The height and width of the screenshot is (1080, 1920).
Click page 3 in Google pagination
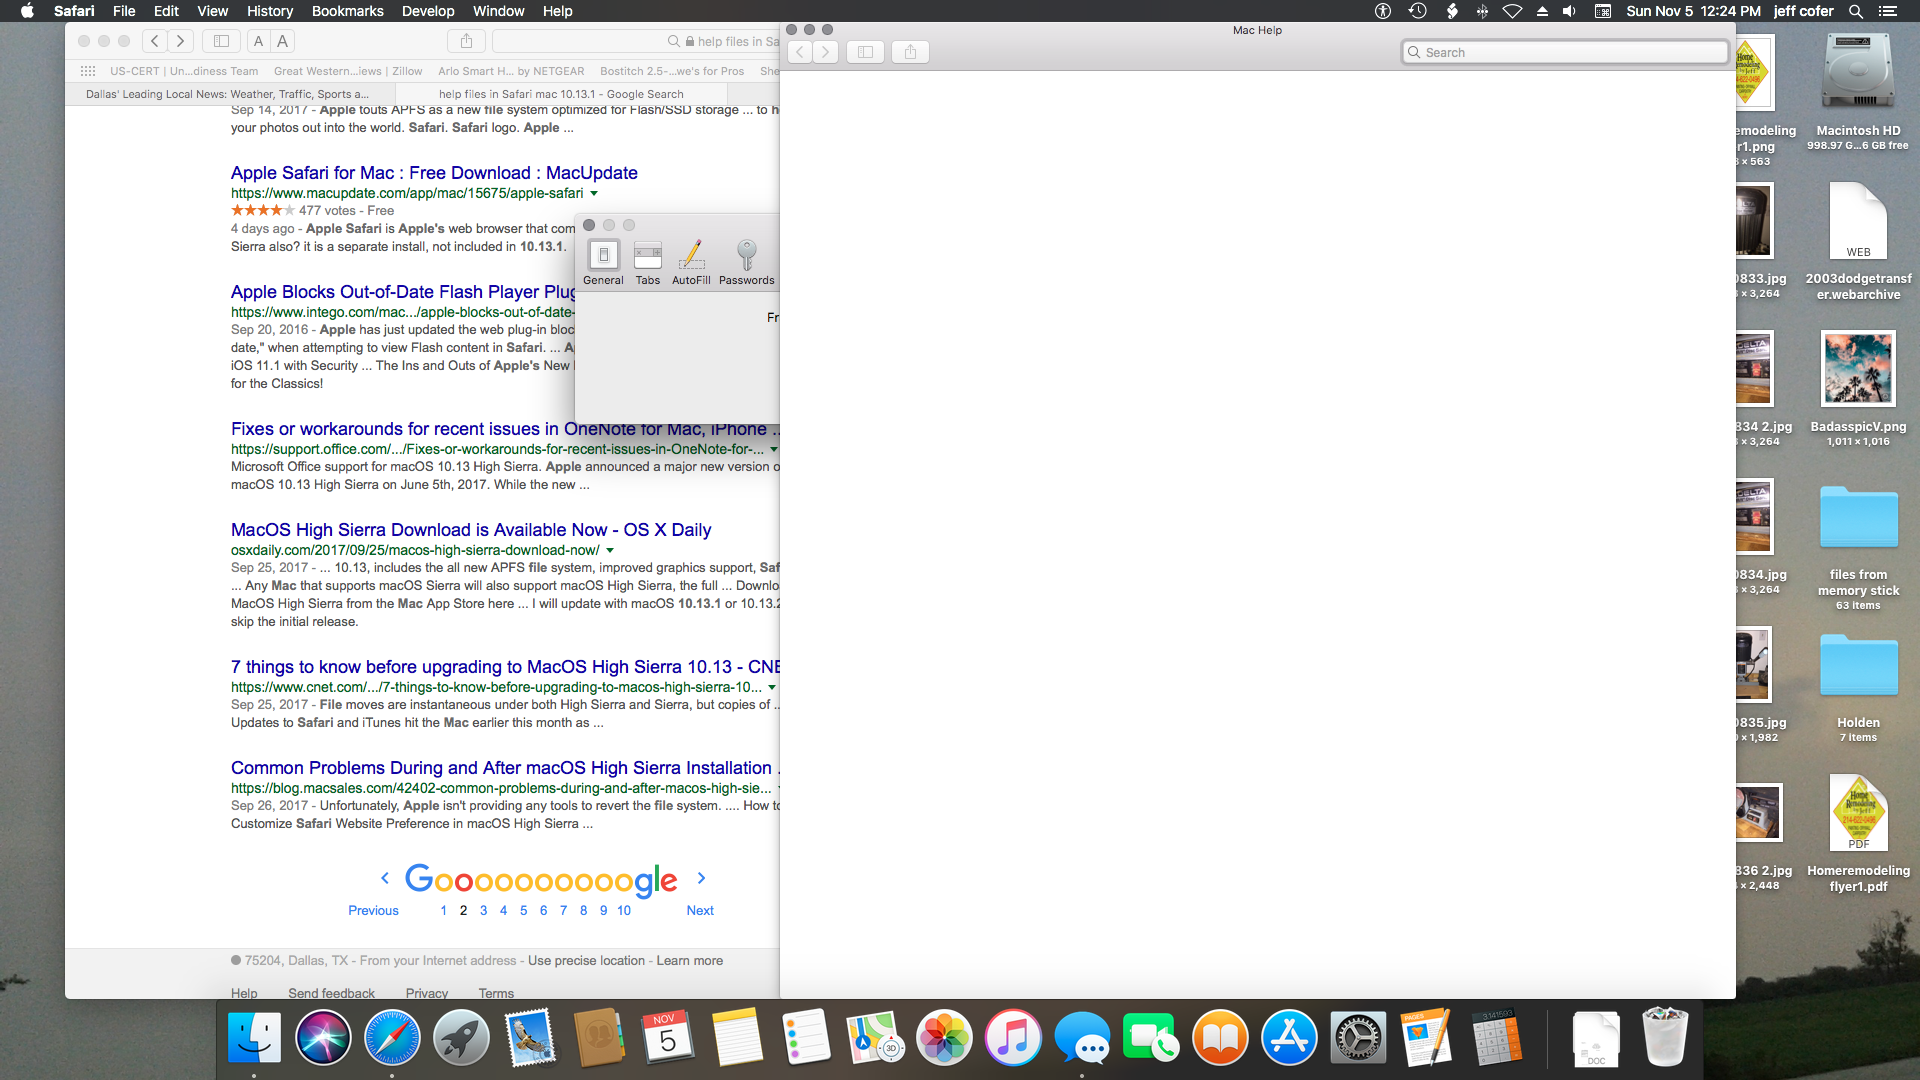coord(484,910)
